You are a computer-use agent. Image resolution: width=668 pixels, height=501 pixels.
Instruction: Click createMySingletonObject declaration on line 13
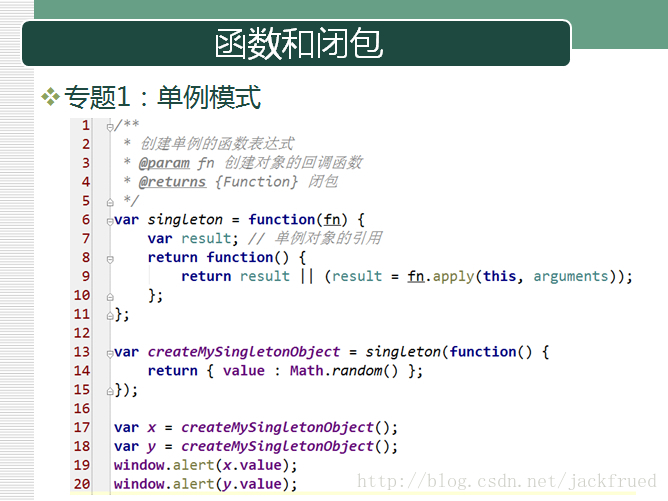(244, 352)
